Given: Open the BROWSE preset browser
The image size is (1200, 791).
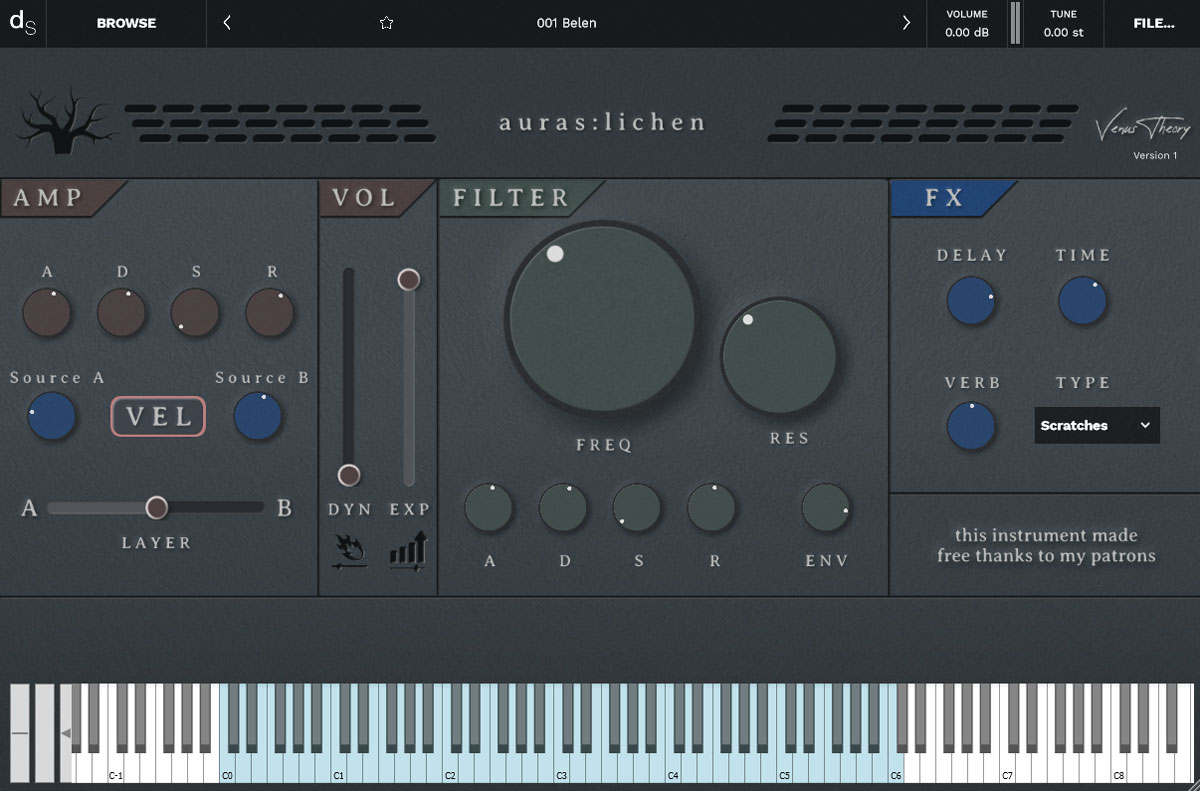Looking at the screenshot, I should tap(126, 23).
